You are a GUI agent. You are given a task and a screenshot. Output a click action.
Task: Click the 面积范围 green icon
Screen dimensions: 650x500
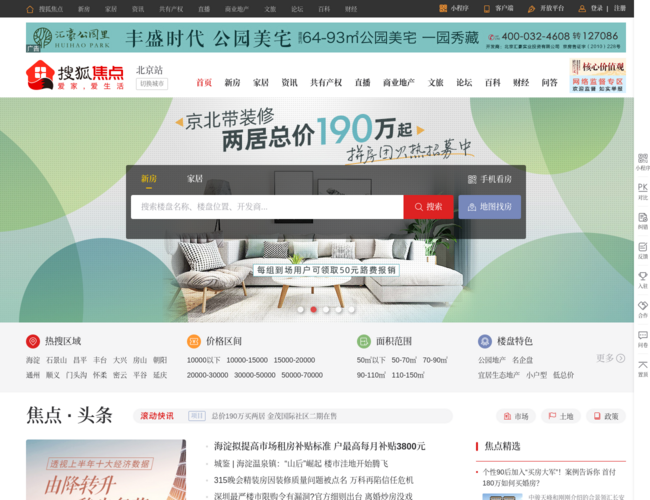[364, 341]
